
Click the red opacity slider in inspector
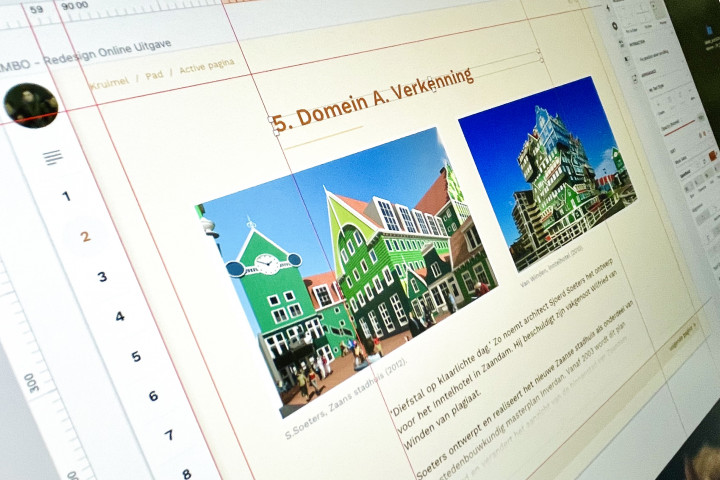click(680, 127)
